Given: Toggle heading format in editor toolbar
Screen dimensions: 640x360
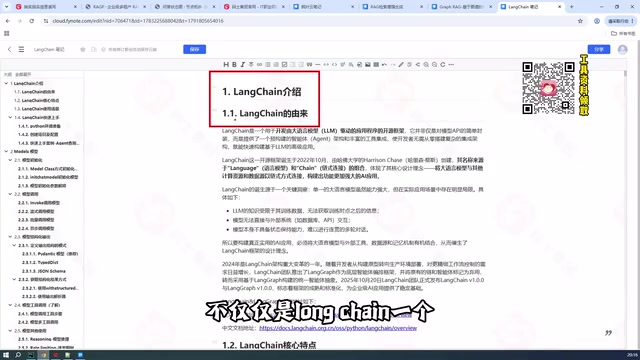Looking at the screenshot, I should click(x=226, y=64).
